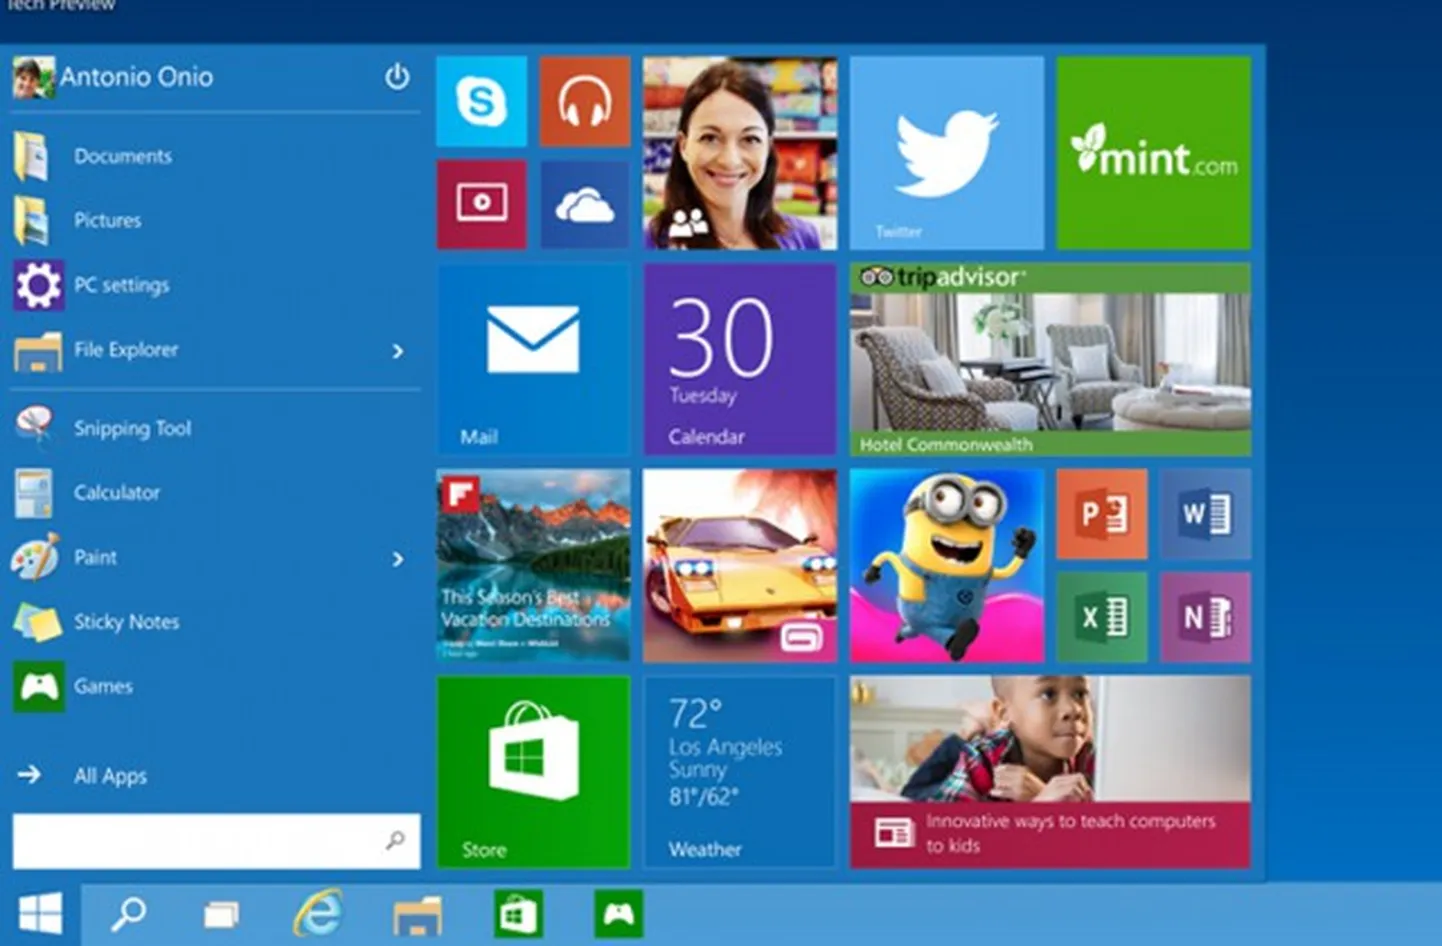This screenshot has height=946, width=1442.
Task: Expand the Paint jump list arrow
Action: (x=398, y=559)
